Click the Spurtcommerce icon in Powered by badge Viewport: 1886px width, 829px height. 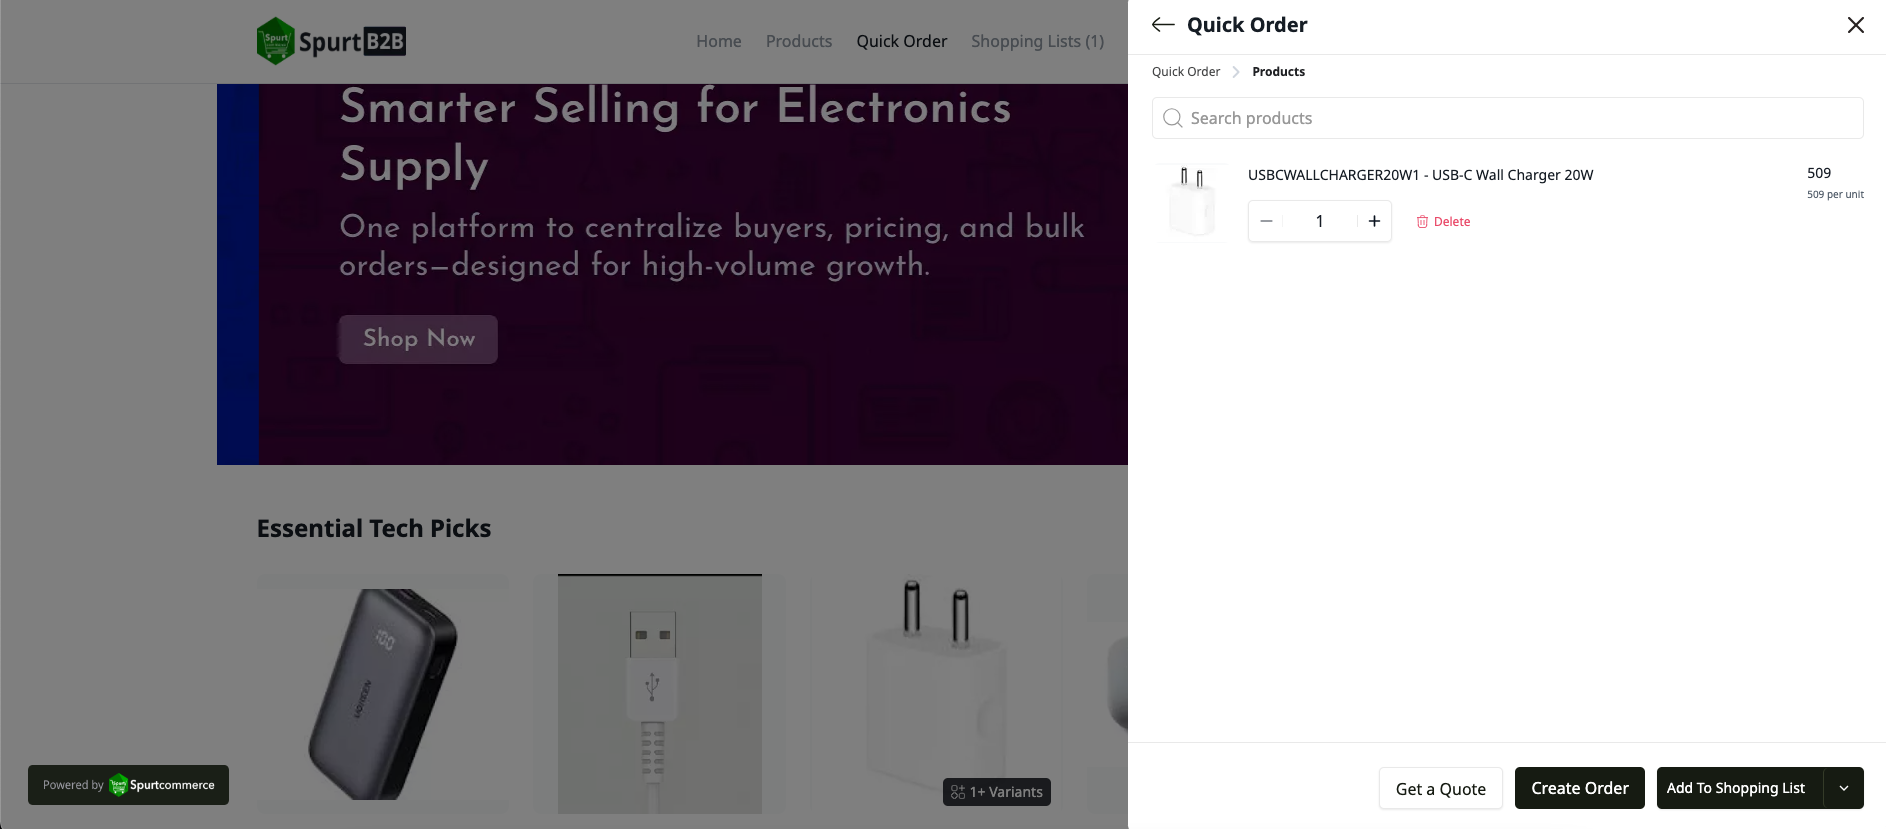[x=118, y=785]
